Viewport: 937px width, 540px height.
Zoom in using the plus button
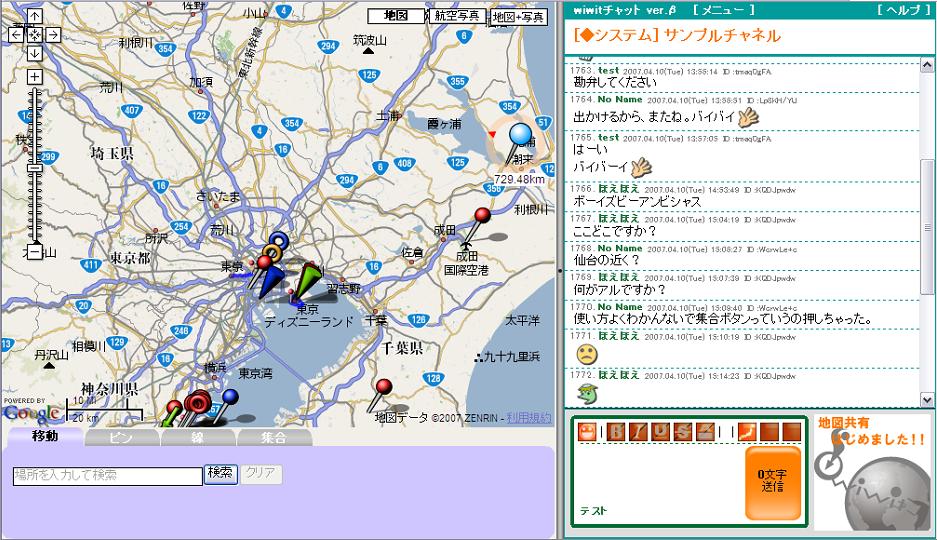click(x=35, y=76)
